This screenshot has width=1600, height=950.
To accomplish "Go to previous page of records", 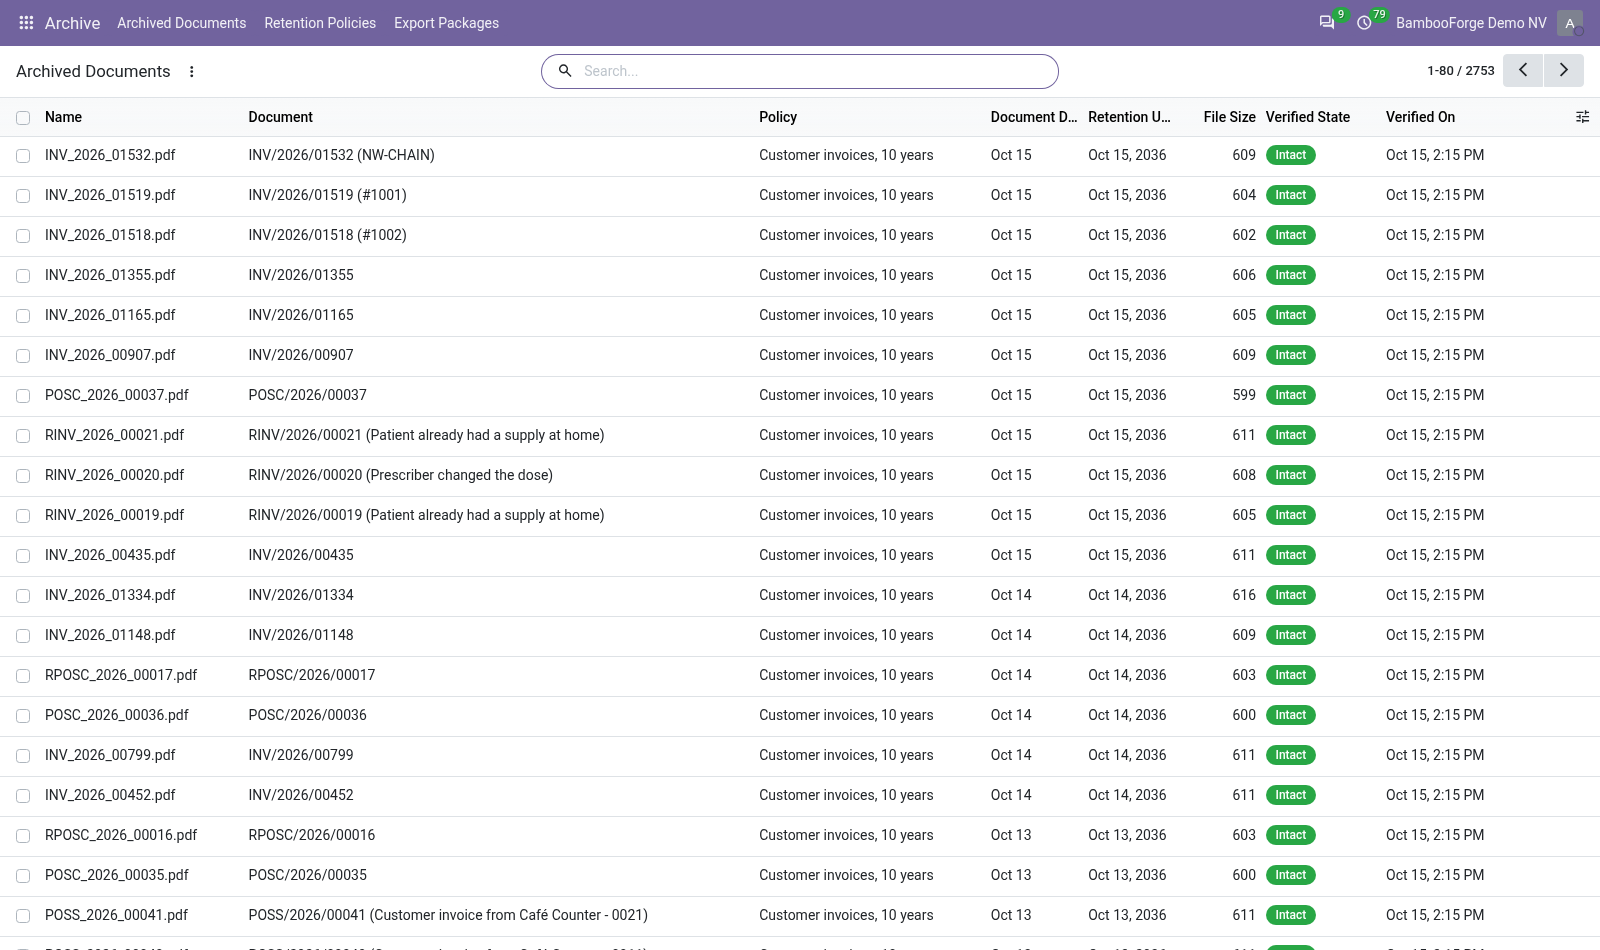I will (x=1523, y=70).
